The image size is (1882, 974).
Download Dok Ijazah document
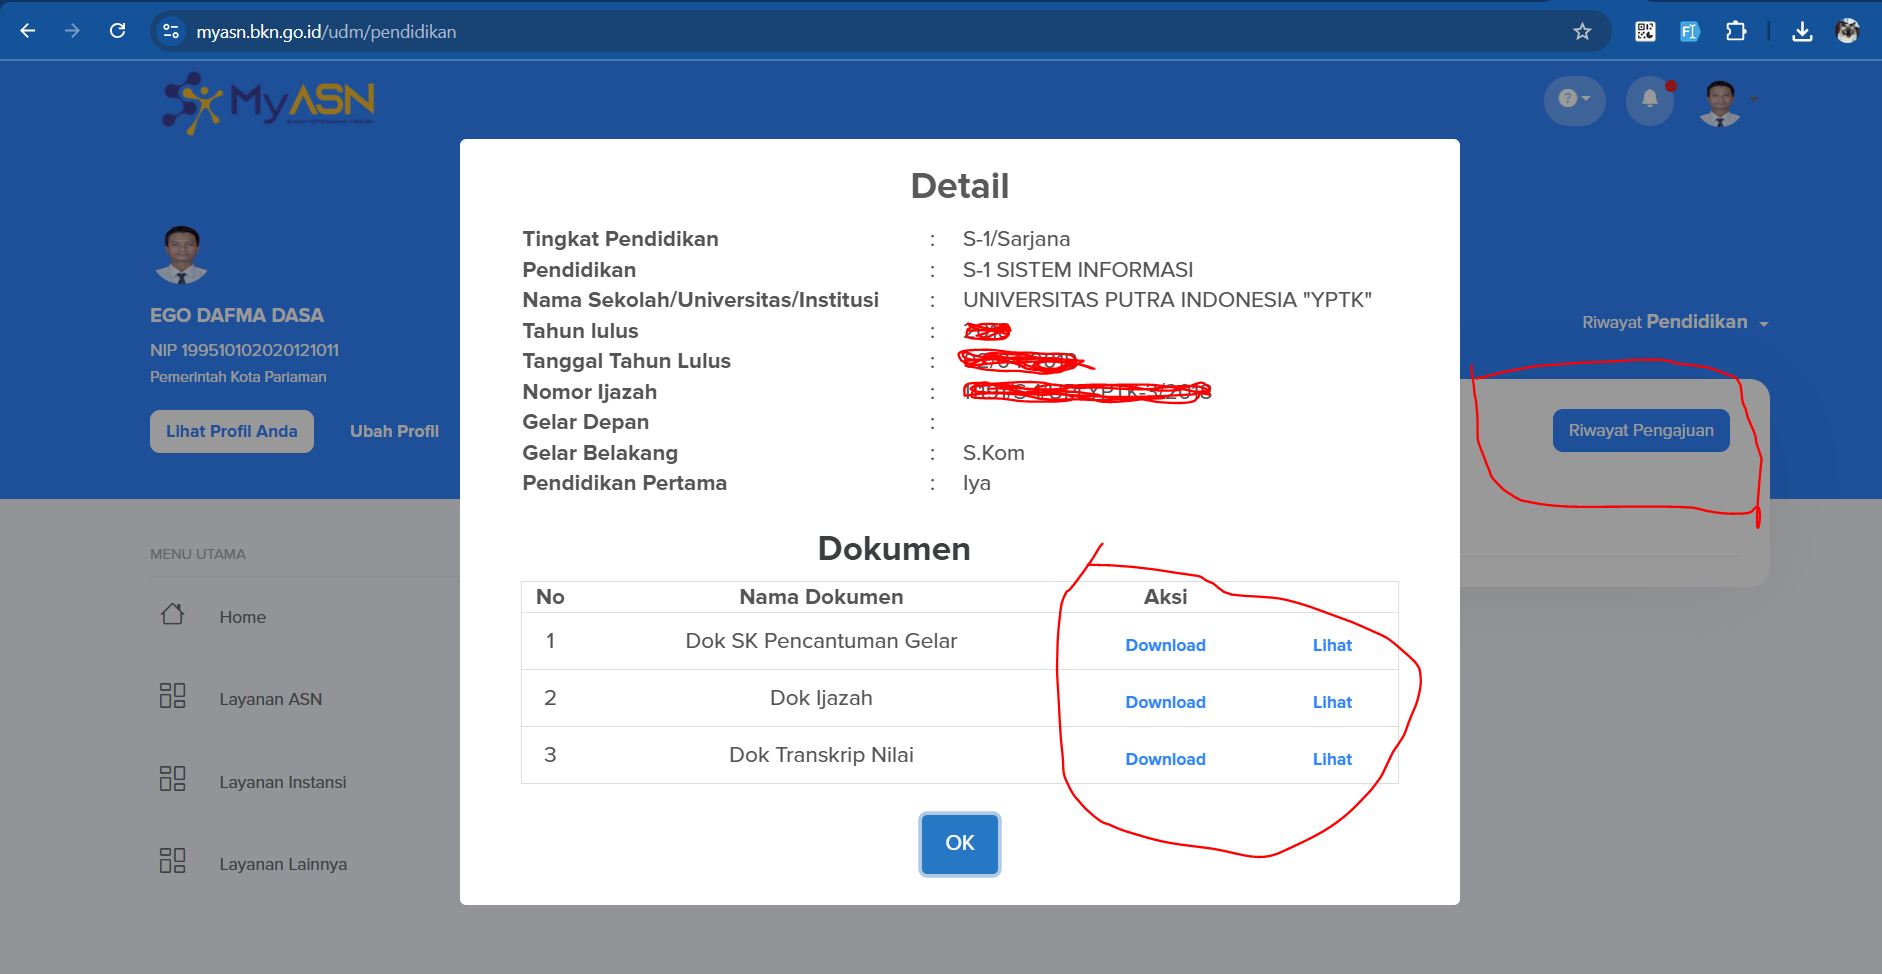click(1165, 702)
